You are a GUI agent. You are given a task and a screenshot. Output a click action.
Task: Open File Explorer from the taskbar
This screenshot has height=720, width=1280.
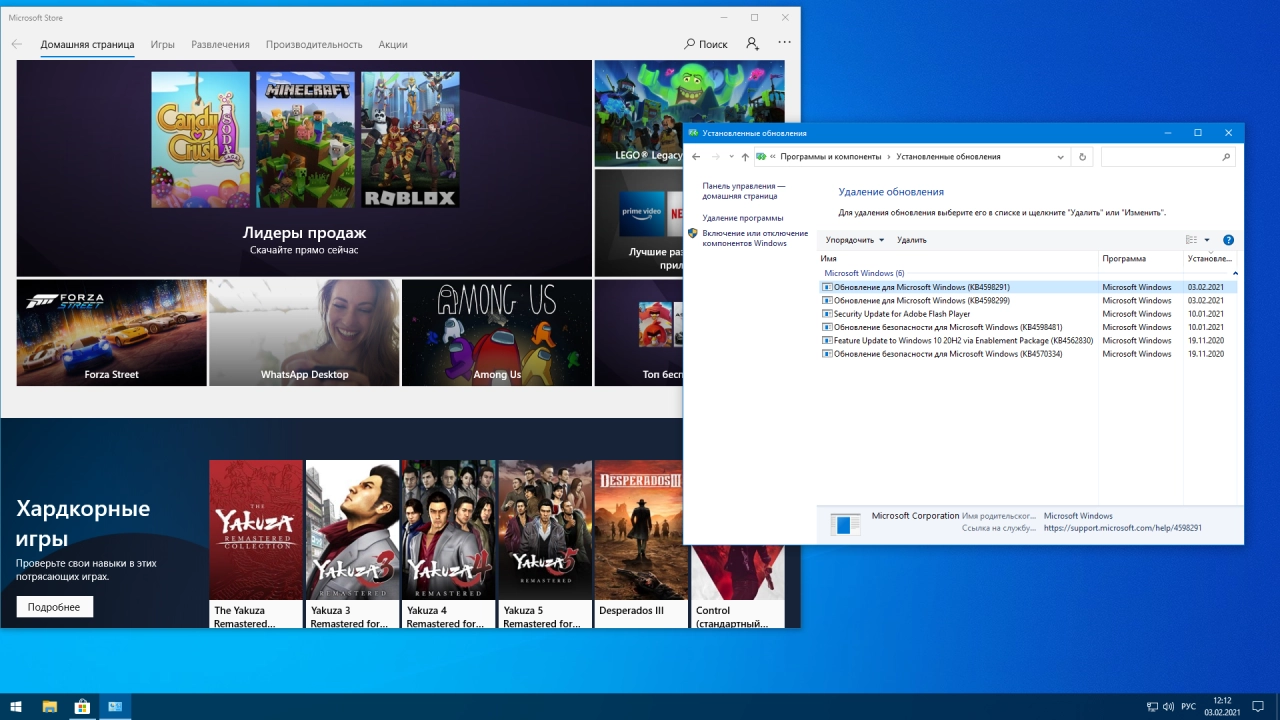(x=49, y=707)
